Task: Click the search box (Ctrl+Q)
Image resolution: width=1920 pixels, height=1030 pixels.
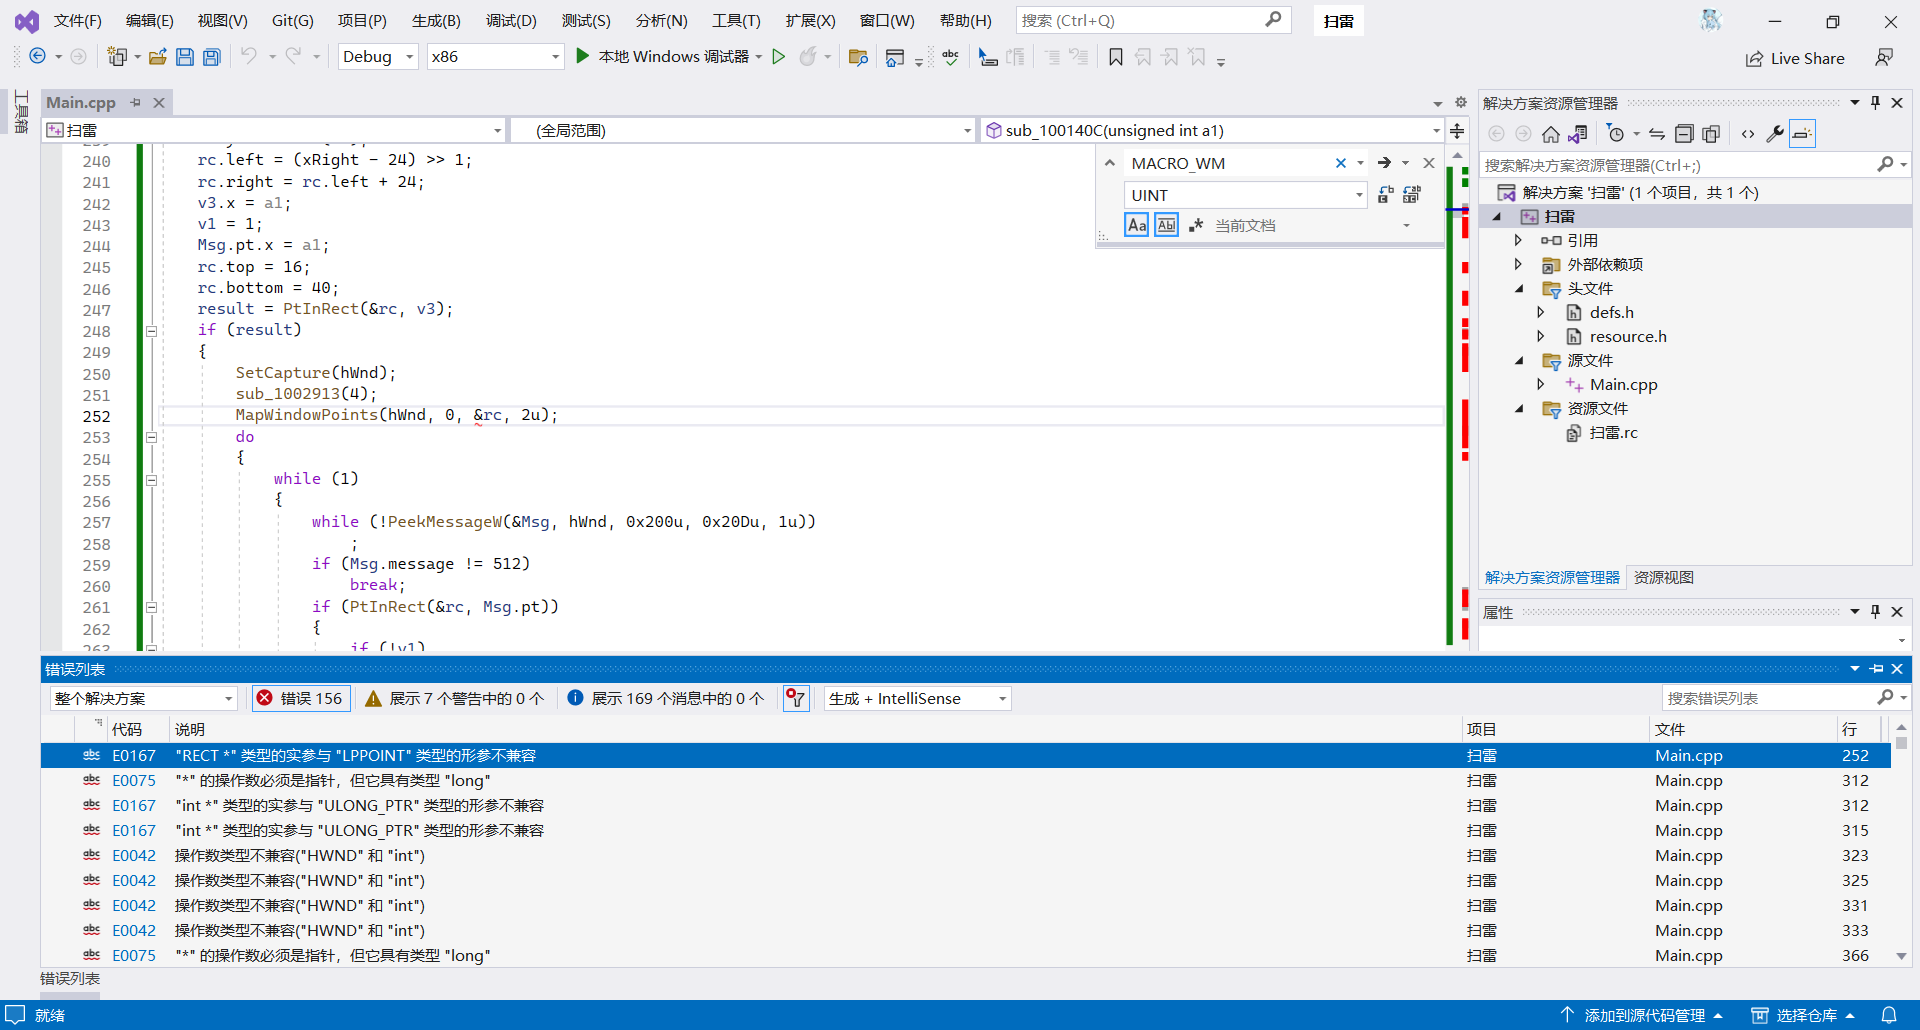Action: point(1153,20)
